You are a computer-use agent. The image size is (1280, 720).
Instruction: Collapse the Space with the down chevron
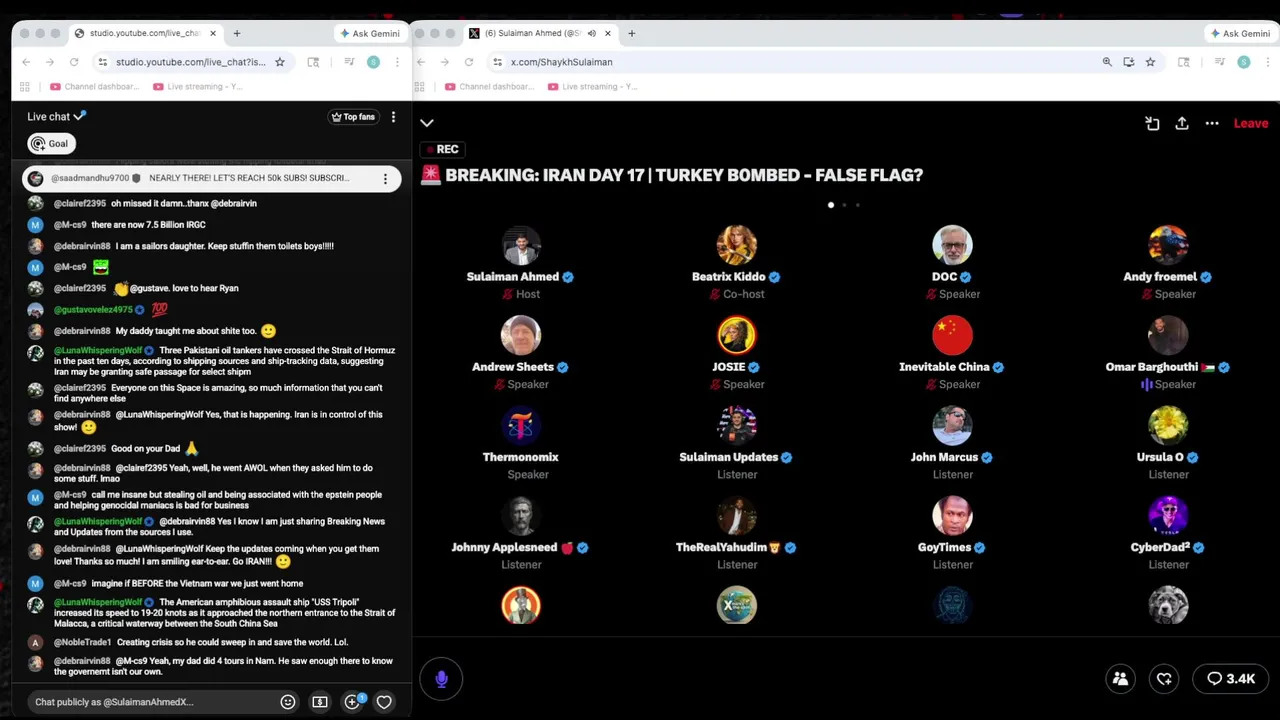[x=427, y=123]
